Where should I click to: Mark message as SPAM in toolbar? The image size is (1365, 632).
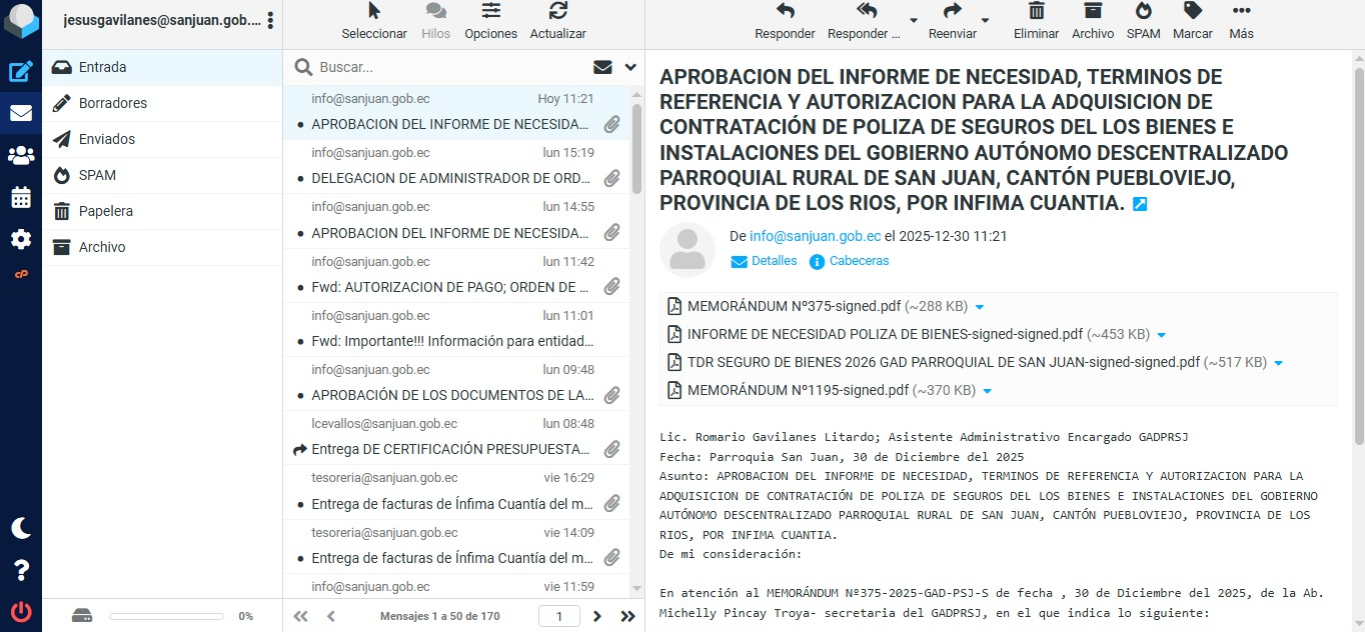click(1143, 21)
